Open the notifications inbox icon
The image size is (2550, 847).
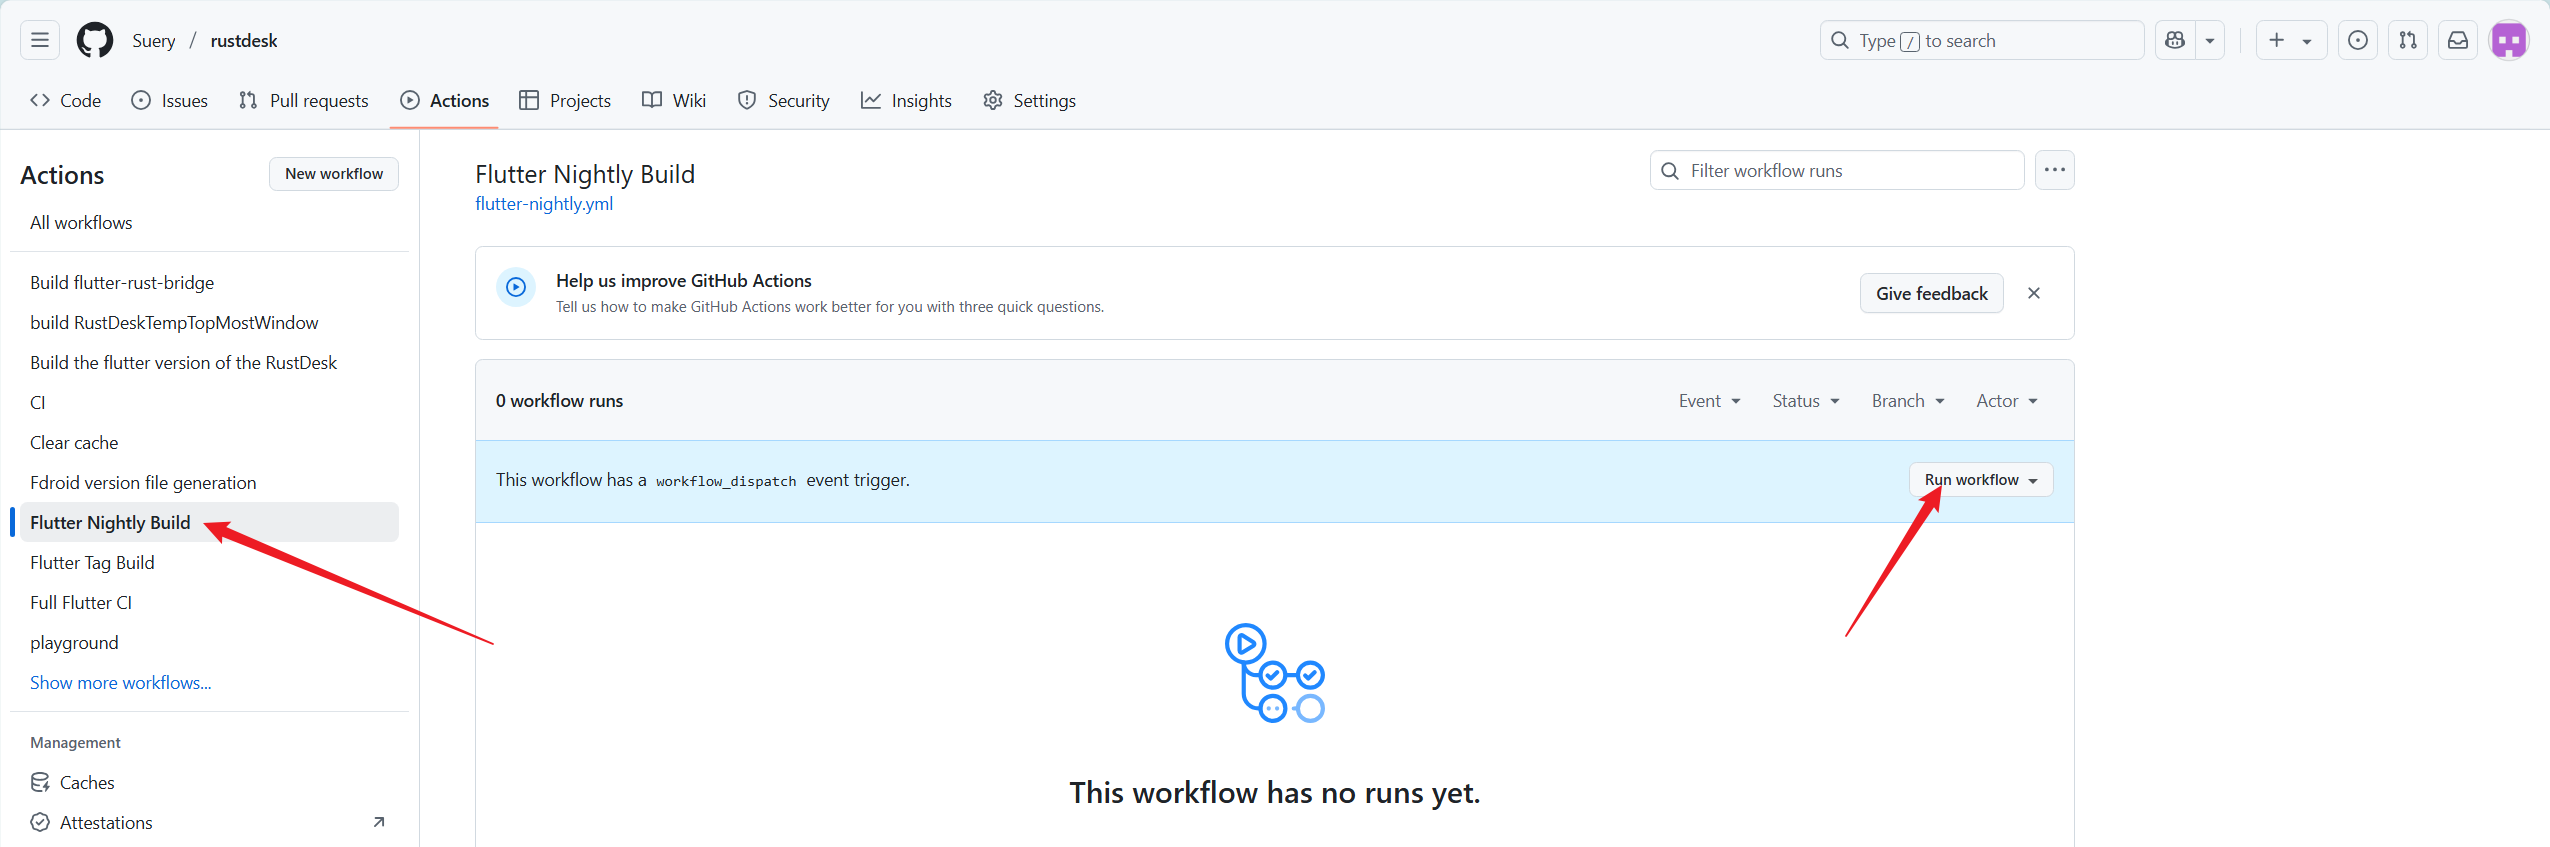(x=2458, y=40)
